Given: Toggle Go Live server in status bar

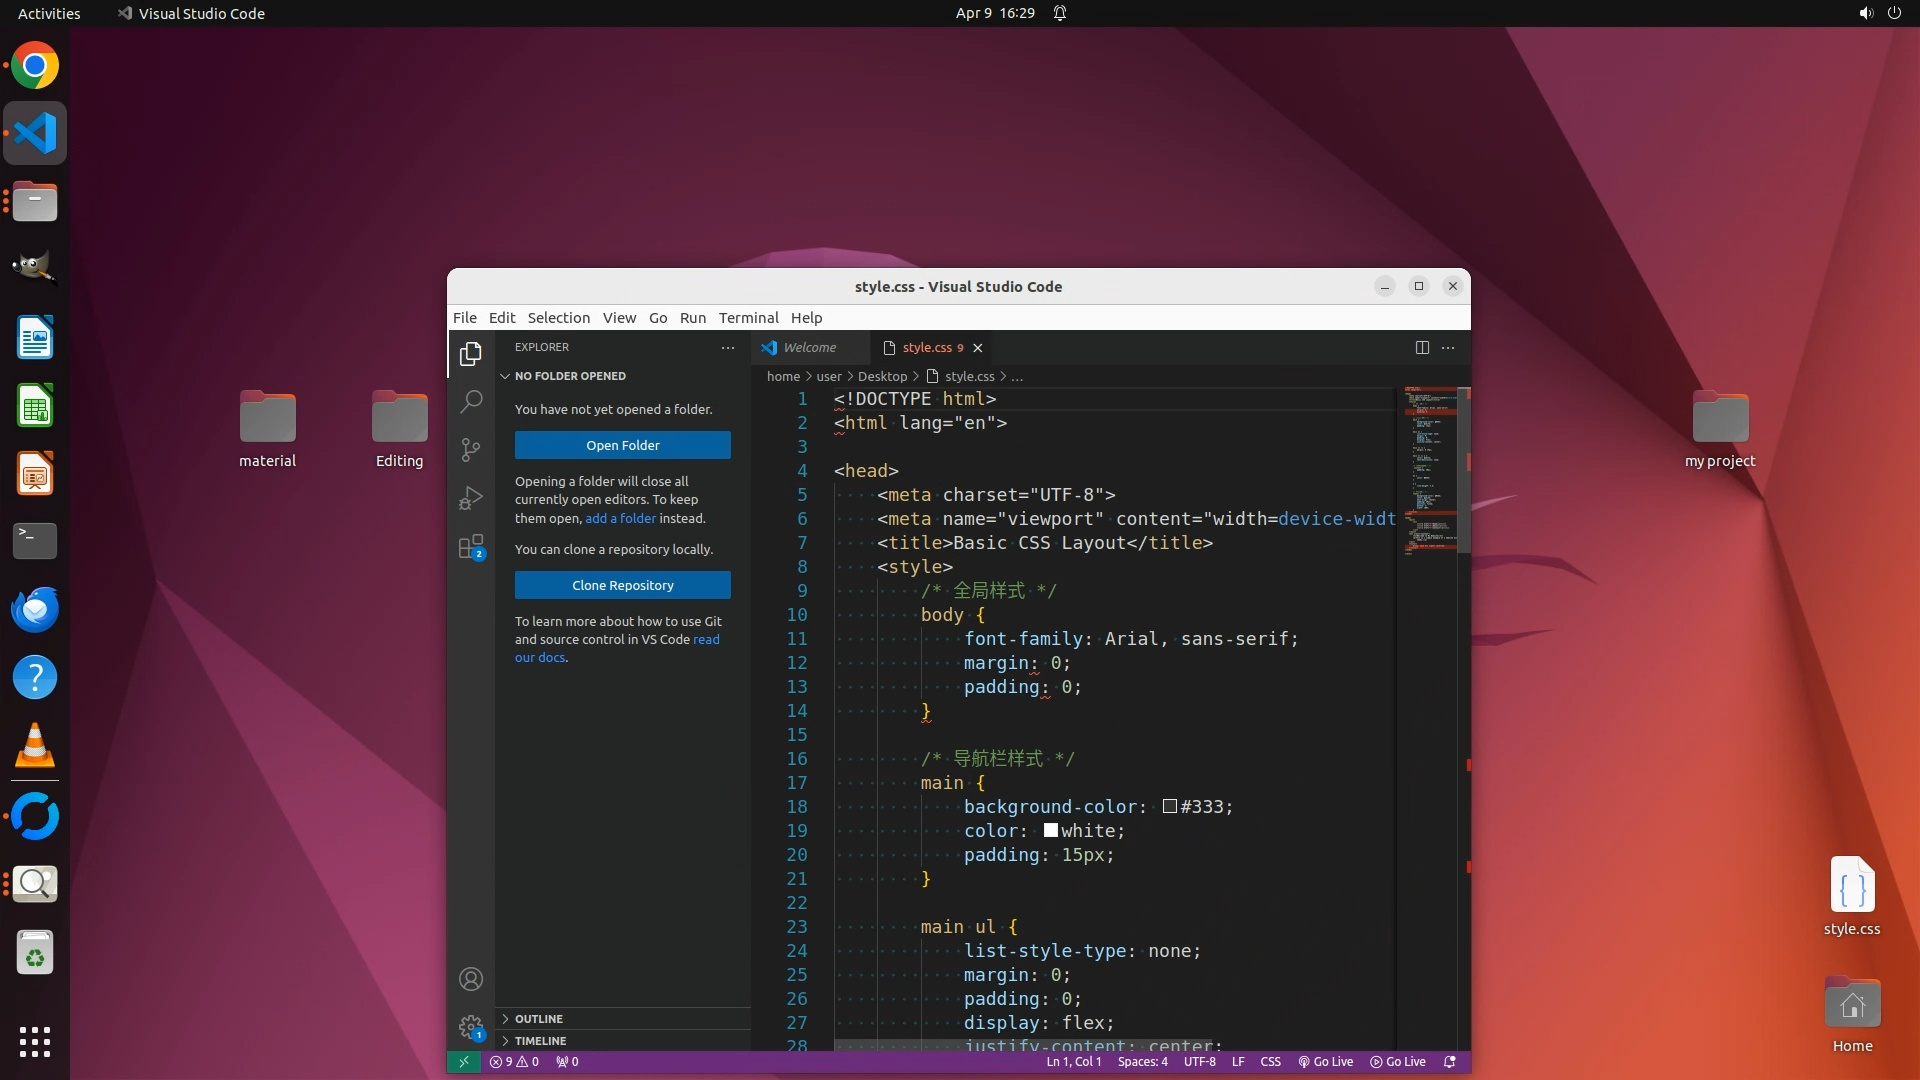Looking at the screenshot, I should pyautogui.click(x=1325, y=1062).
